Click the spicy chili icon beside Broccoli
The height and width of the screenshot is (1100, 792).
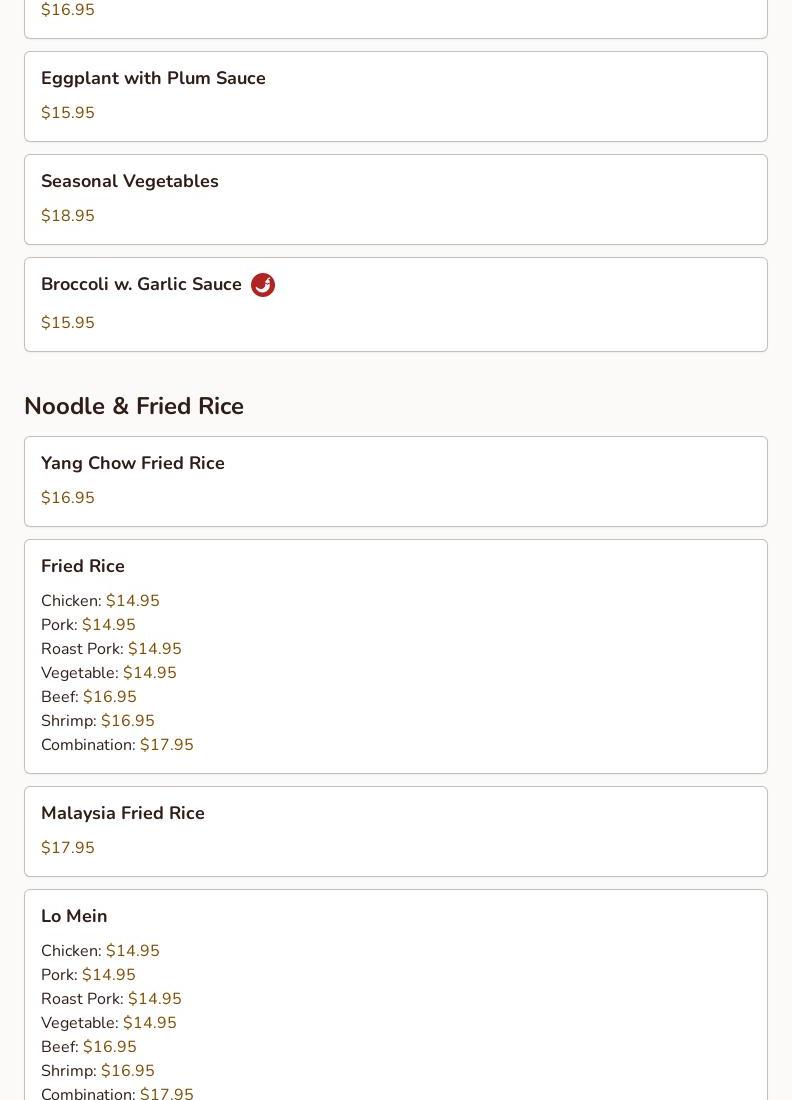click(x=263, y=285)
